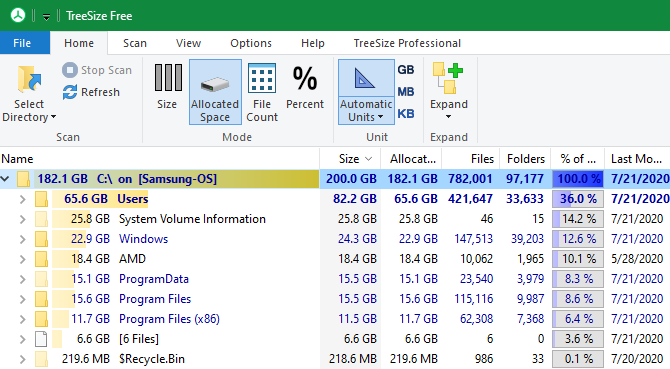Click the 782,001 files count cell
670x369 pixels.
pos(470,179)
